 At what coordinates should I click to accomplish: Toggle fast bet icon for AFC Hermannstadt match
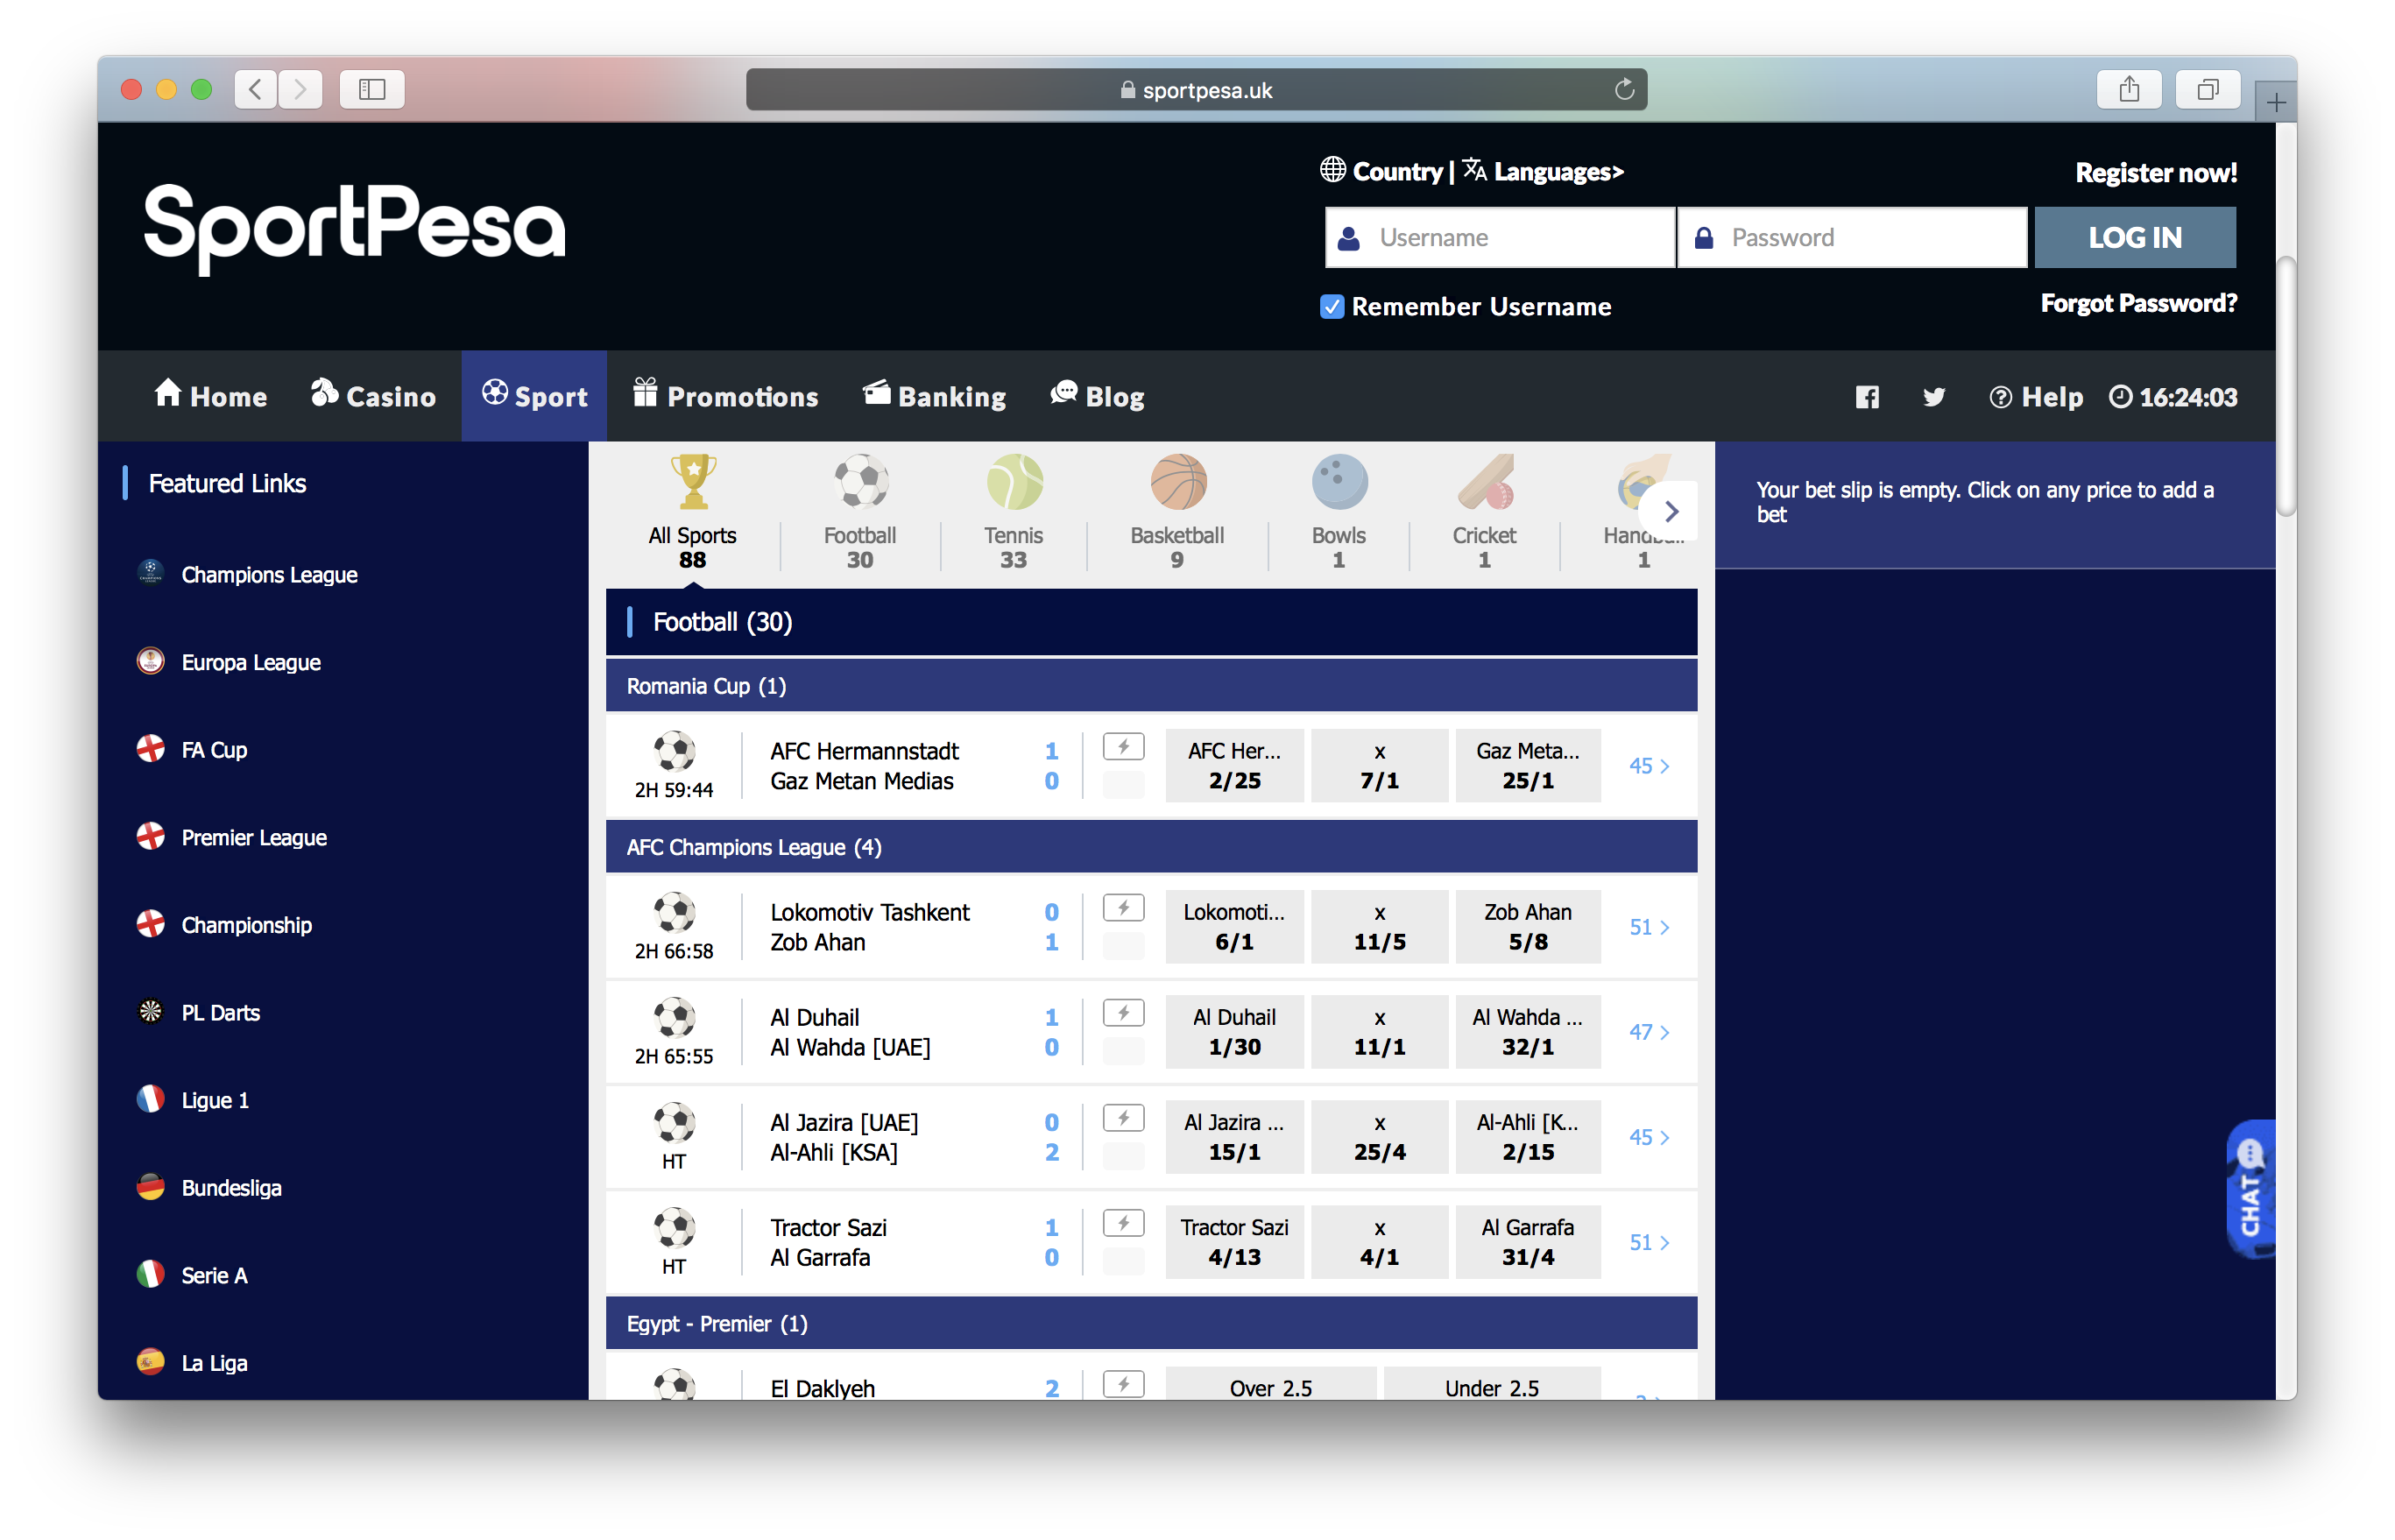click(1123, 747)
